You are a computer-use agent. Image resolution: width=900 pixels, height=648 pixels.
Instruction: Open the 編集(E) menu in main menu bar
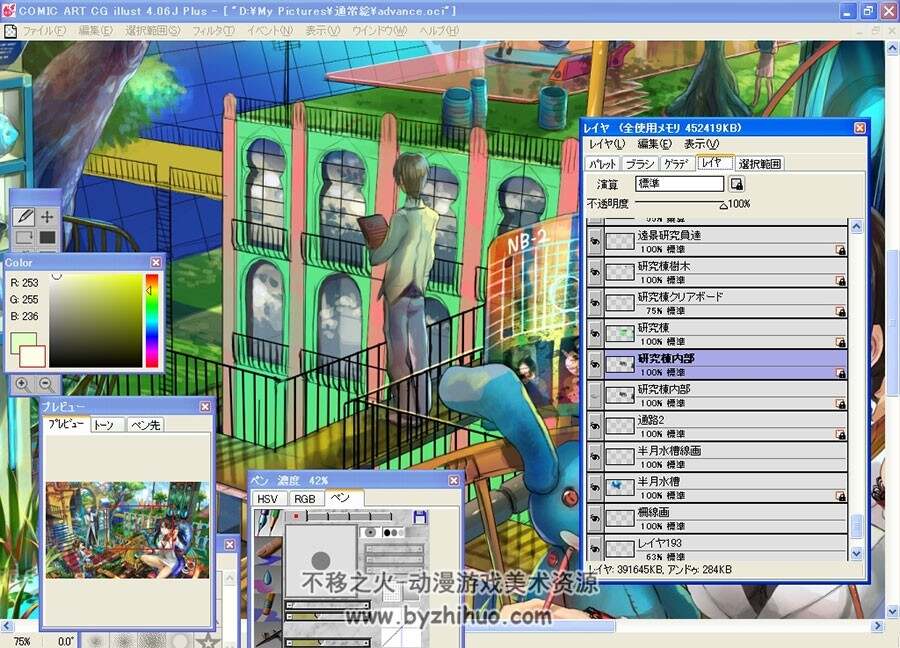click(x=95, y=30)
